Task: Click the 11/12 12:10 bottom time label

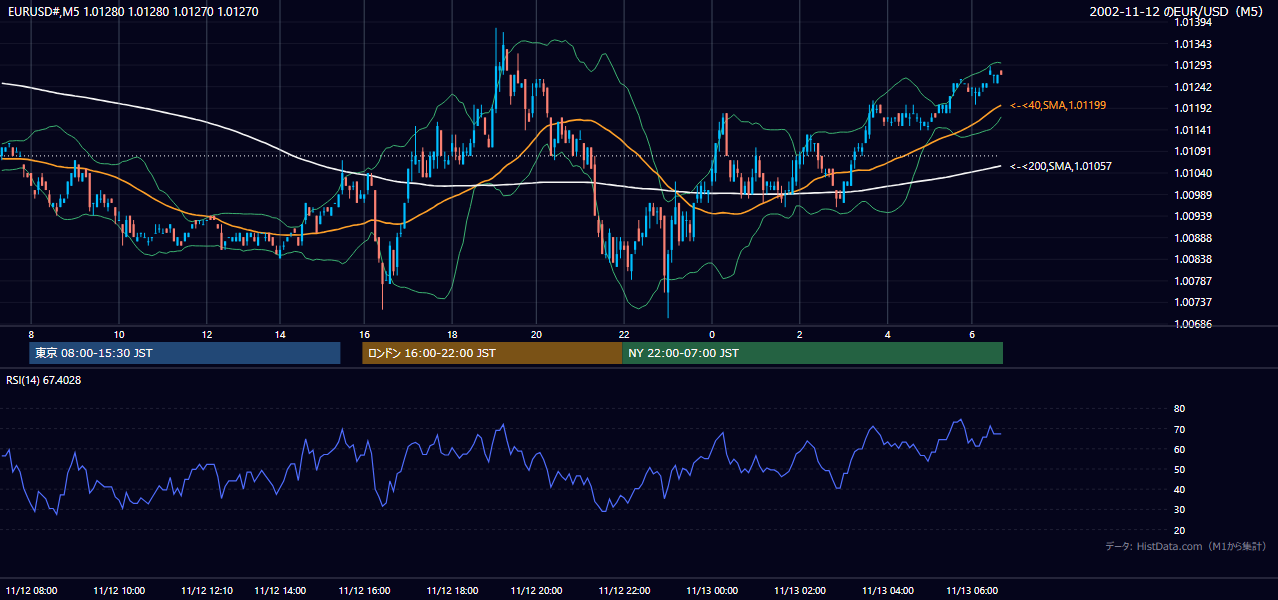Action: (206, 590)
